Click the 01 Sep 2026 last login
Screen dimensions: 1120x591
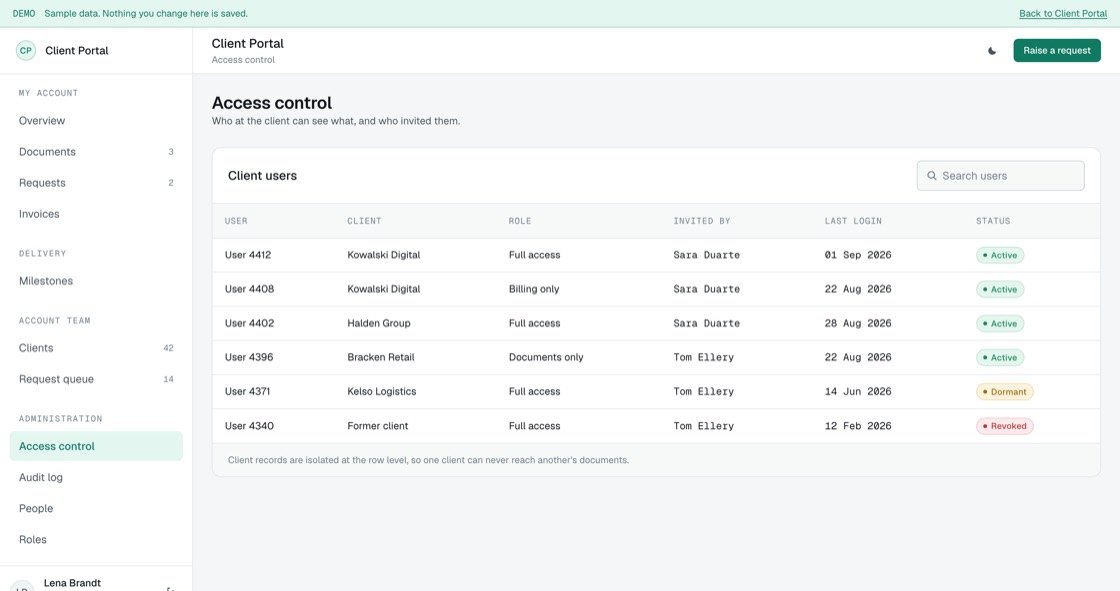point(858,255)
